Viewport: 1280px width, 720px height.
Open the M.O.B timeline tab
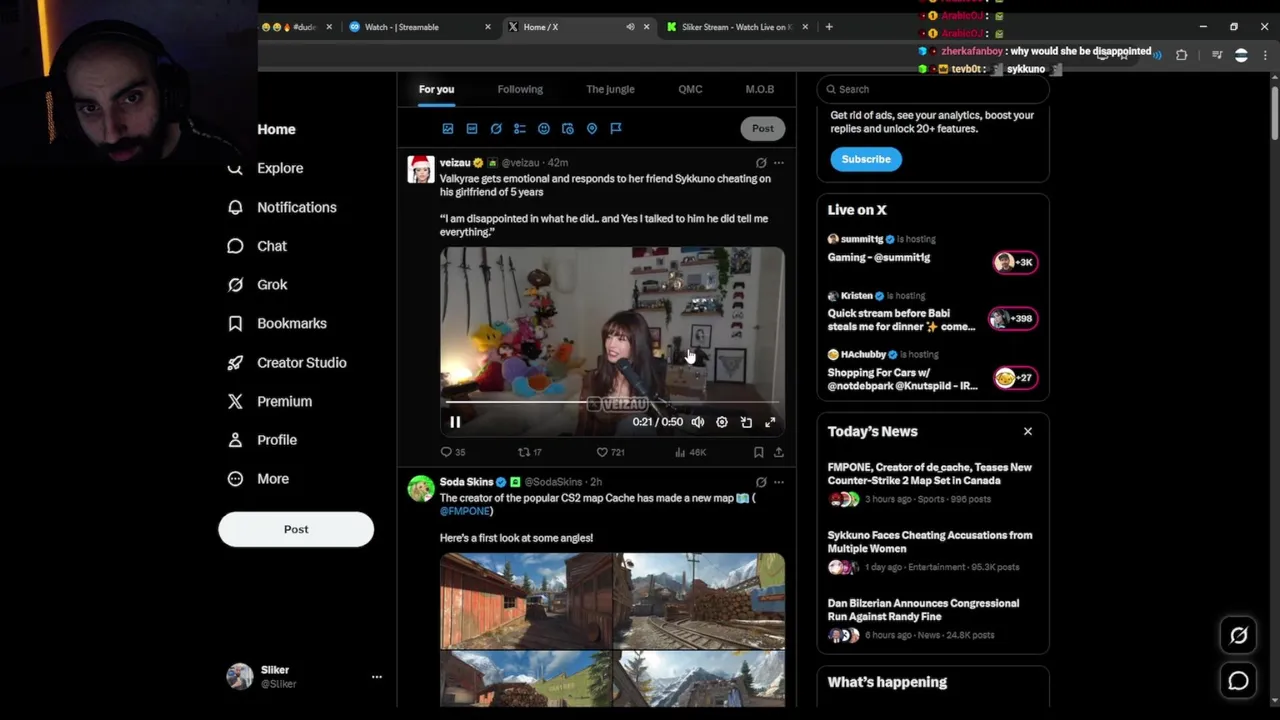coord(760,89)
